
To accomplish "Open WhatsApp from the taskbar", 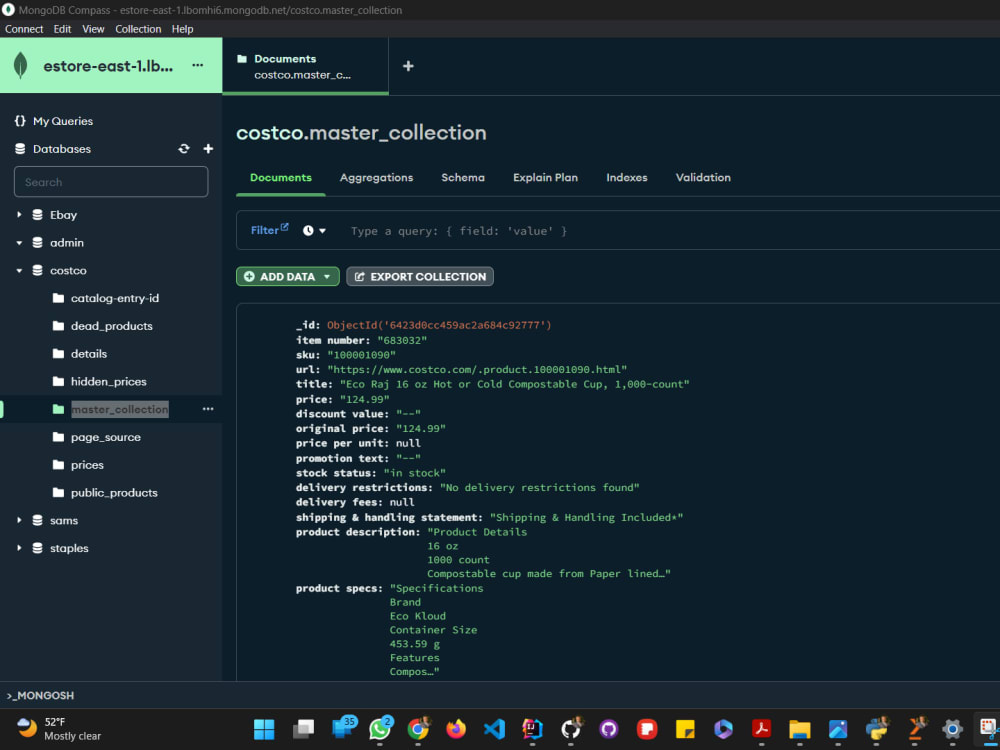I will 381,728.
